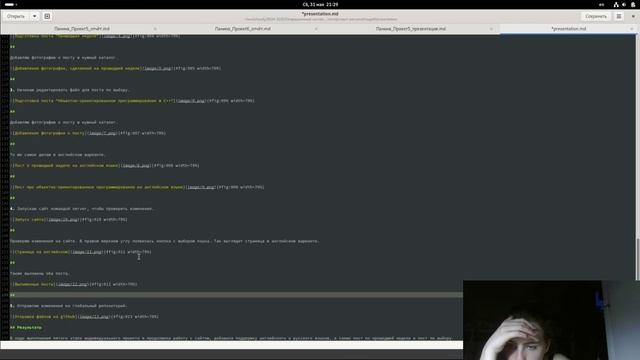Click the '## Результаты' heading line
The width and height of the screenshot is (640, 360).
[x=26, y=327]
